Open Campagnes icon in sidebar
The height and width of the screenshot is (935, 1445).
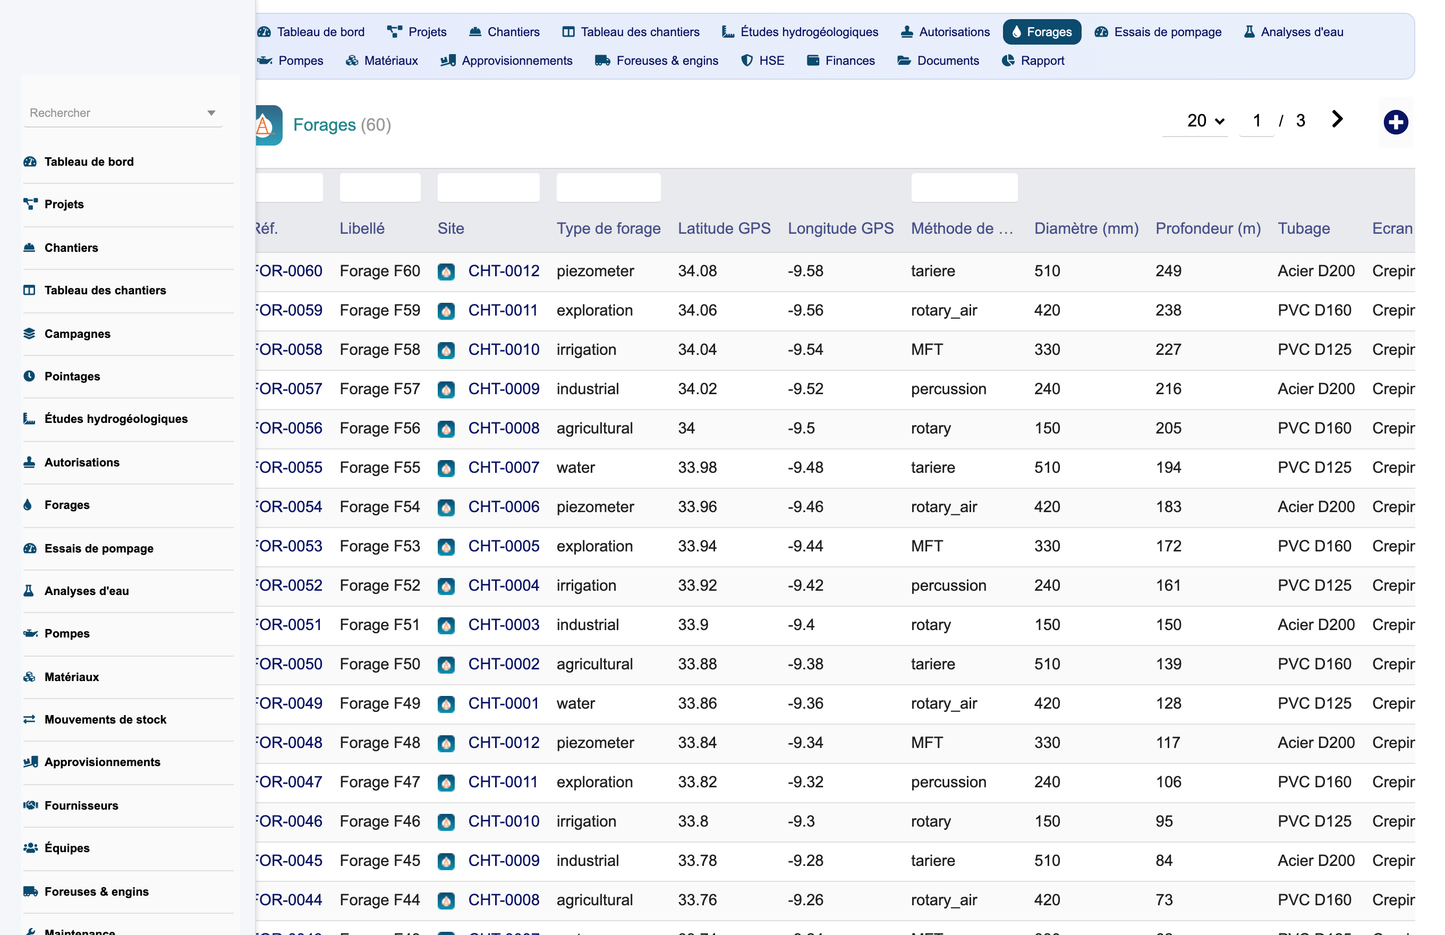click(x=30, y=334)
